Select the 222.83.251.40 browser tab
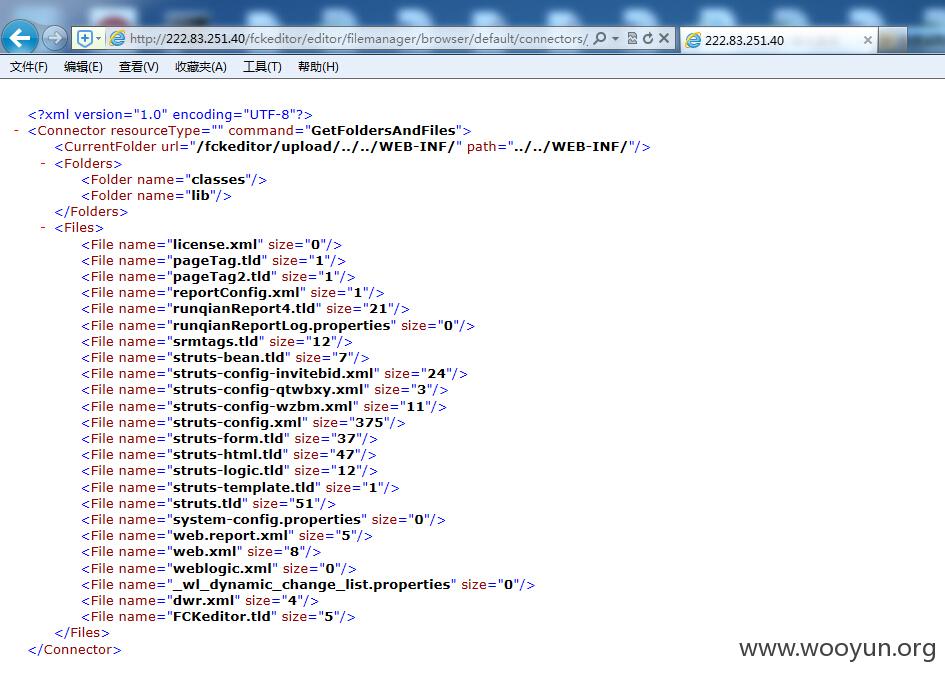Image resolution: width=945 pixels, height=677 pixels. [x=779, y=40]
